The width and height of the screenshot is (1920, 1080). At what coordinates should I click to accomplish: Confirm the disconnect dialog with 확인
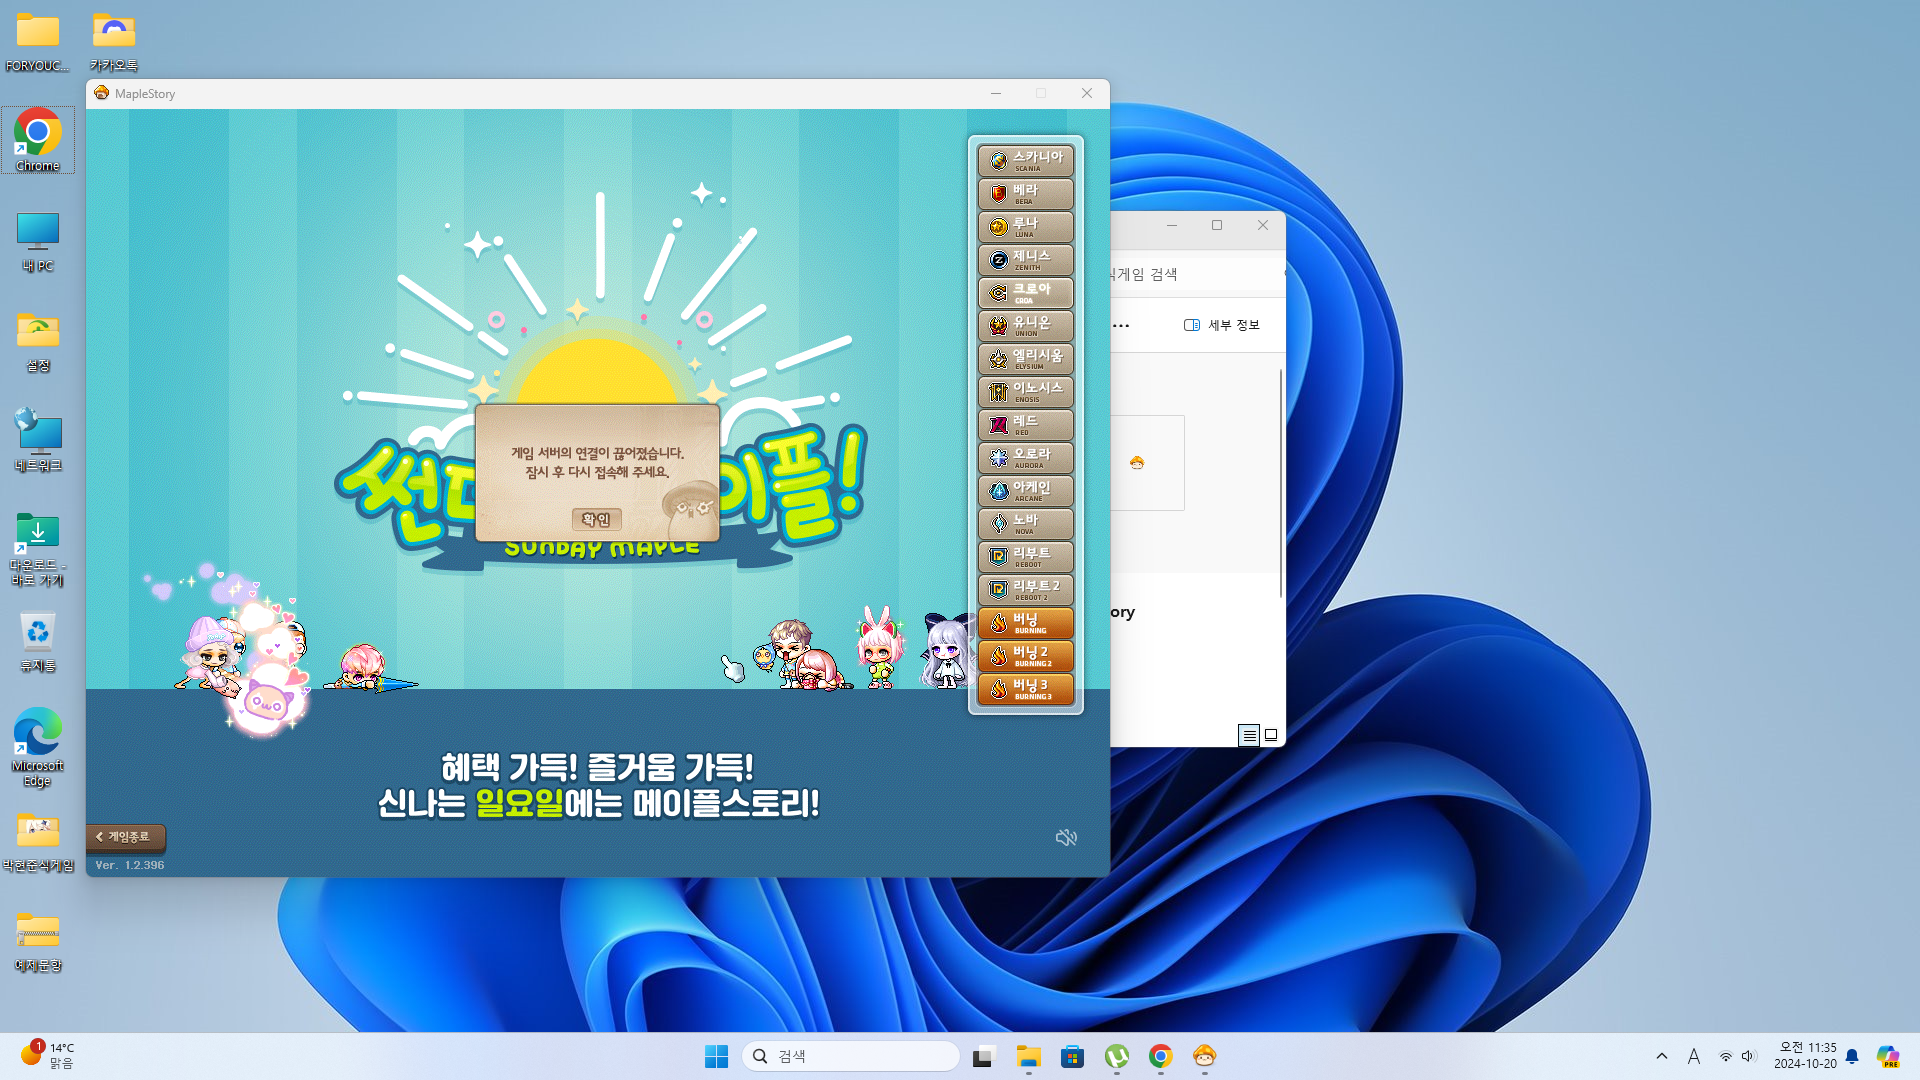(x=596, y=519)
